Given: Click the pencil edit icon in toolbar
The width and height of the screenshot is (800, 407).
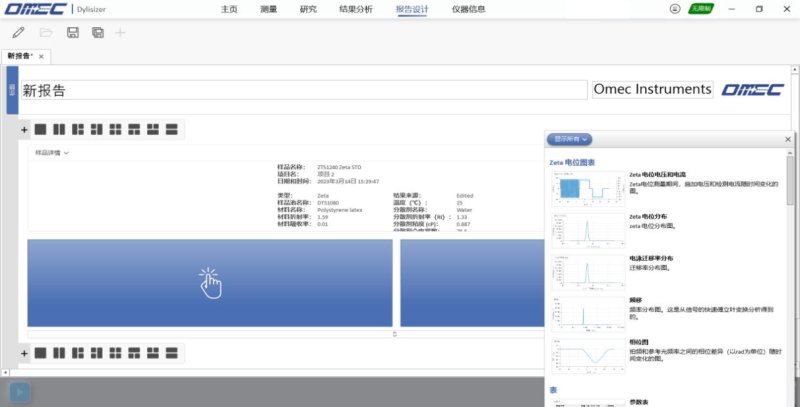Looking at the screenshot, I should point(19,33).
